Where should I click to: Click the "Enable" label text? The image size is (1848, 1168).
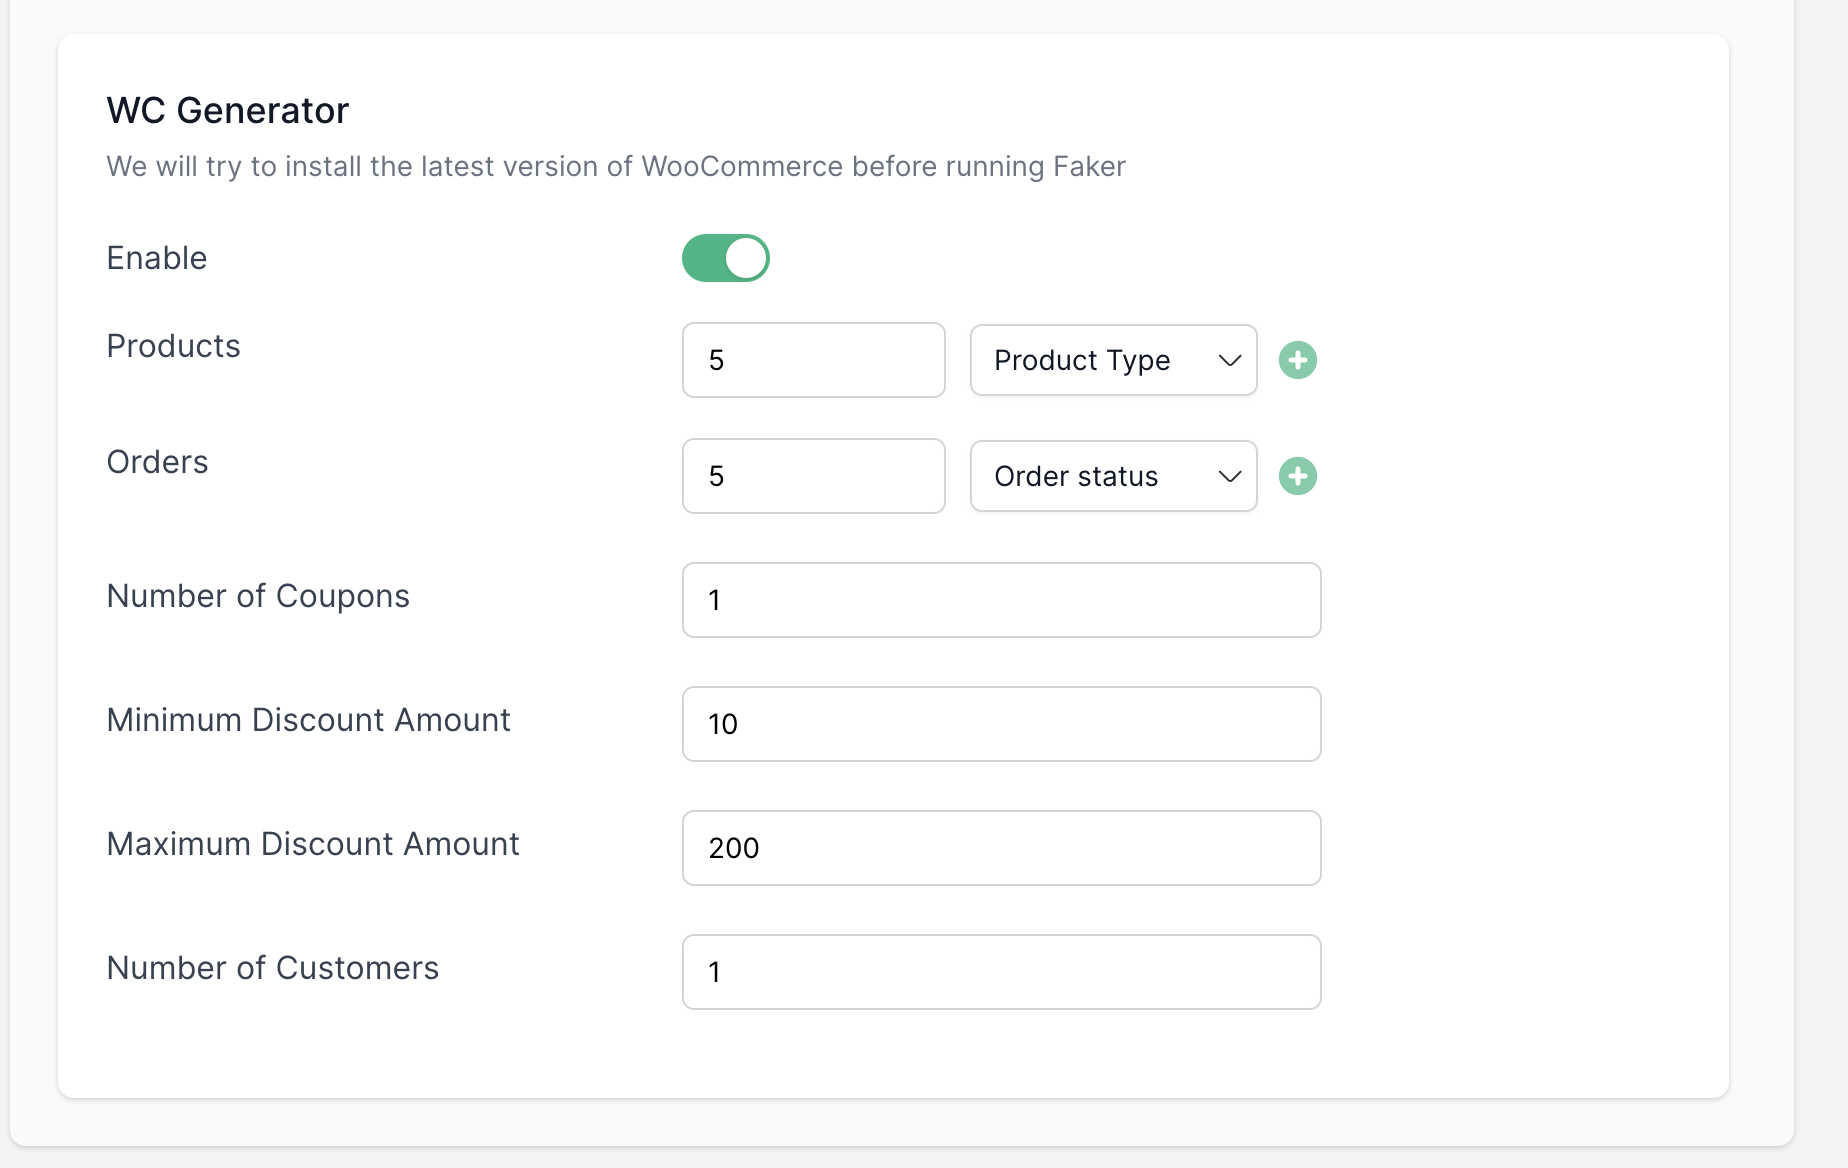click(x=157, y=258)
